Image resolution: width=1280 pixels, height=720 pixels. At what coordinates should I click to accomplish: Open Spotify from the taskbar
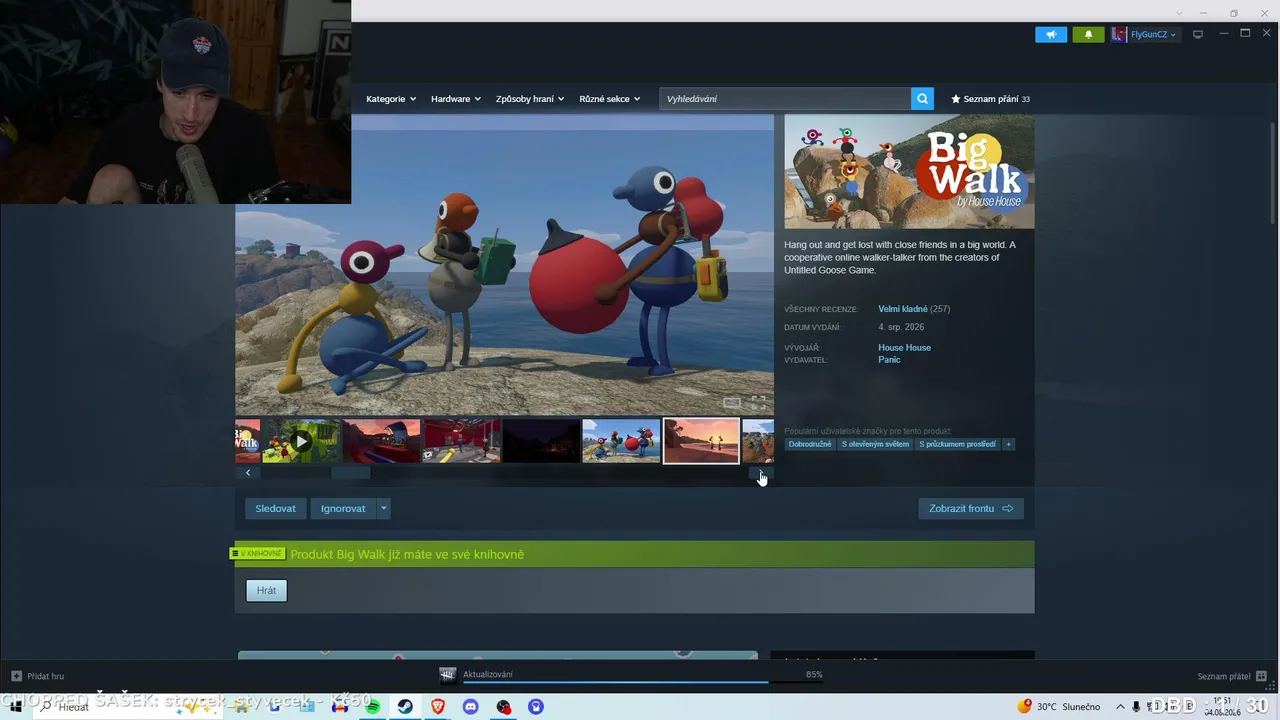(x=372, y=707)
